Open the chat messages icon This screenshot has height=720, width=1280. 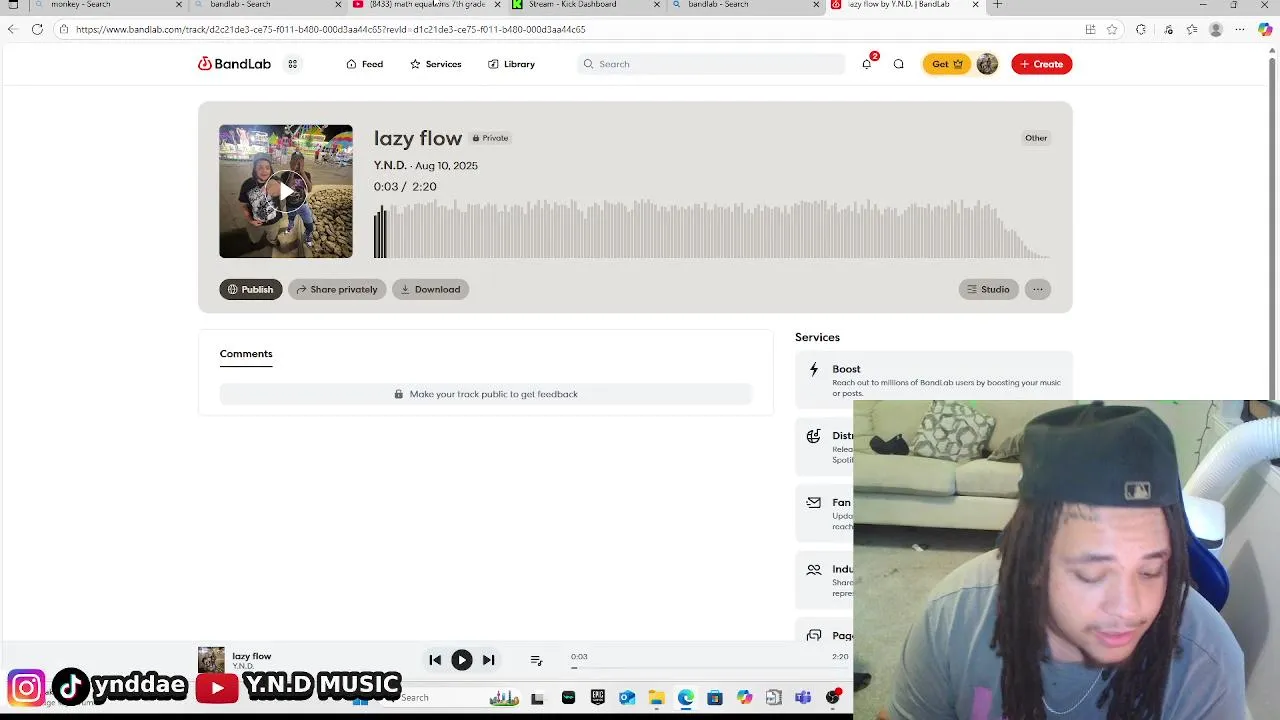pos(898,64)
